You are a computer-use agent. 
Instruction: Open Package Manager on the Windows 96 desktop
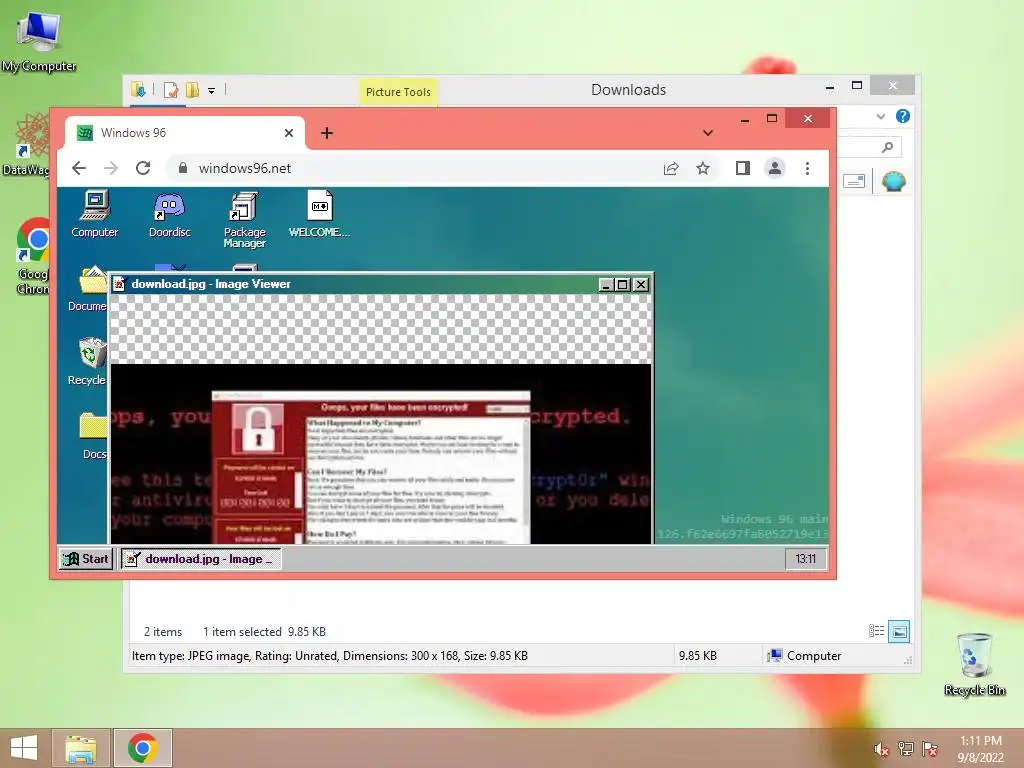click(244, 219)
